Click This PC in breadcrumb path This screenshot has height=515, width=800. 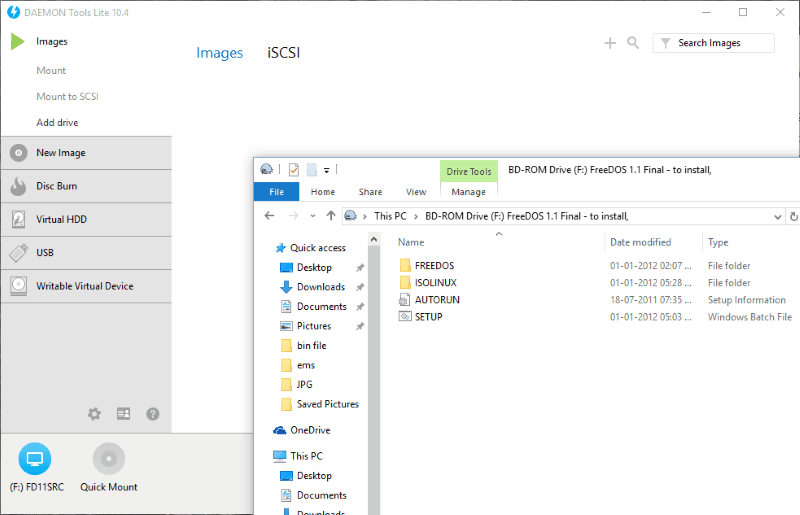[390, 216]
